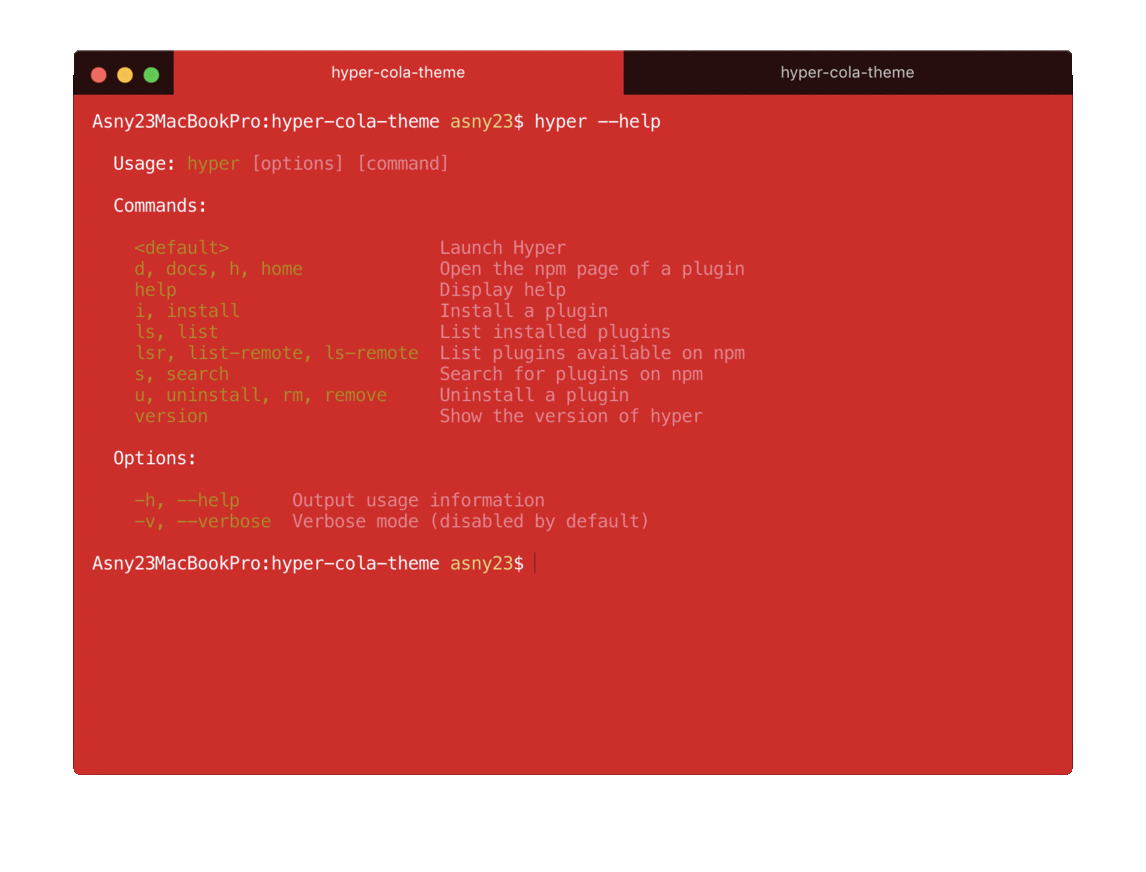1146x872 pixels.
Task: Click the 'ls, list' command
Action: point(176,332)
